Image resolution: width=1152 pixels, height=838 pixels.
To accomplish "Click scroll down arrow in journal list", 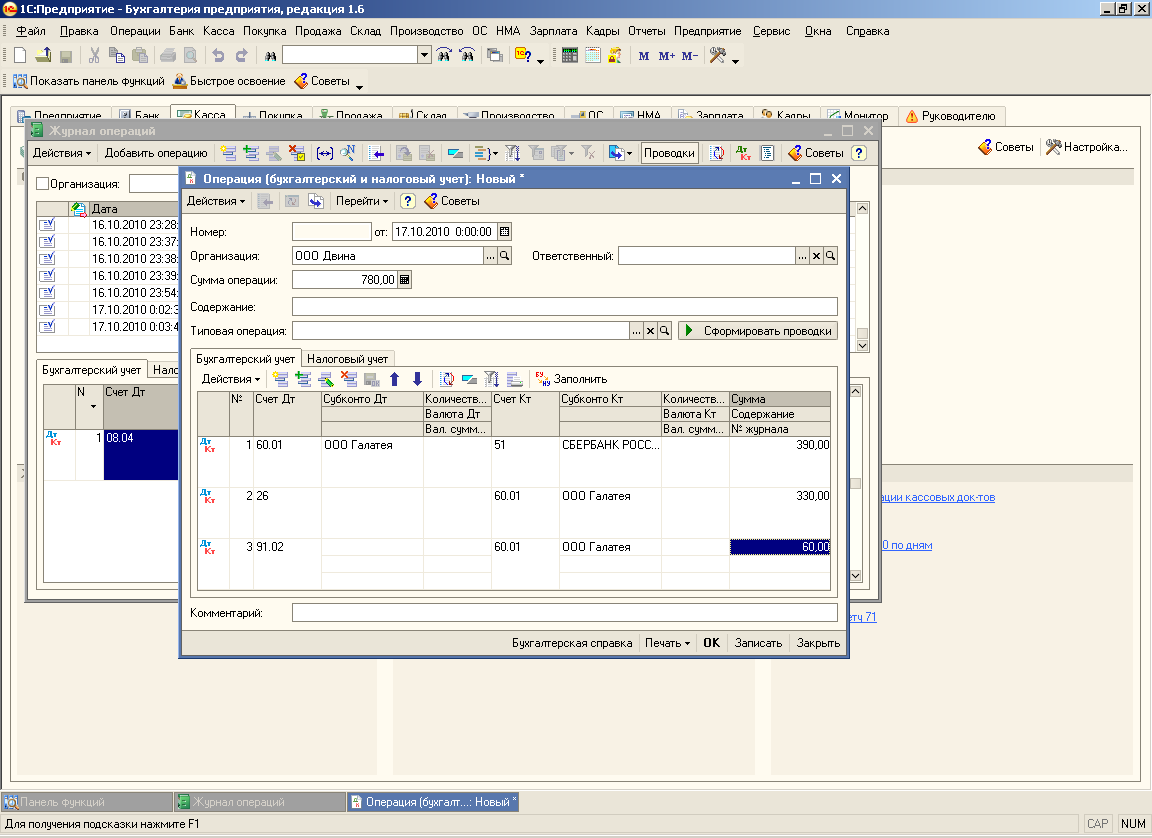I will point(863,345).
